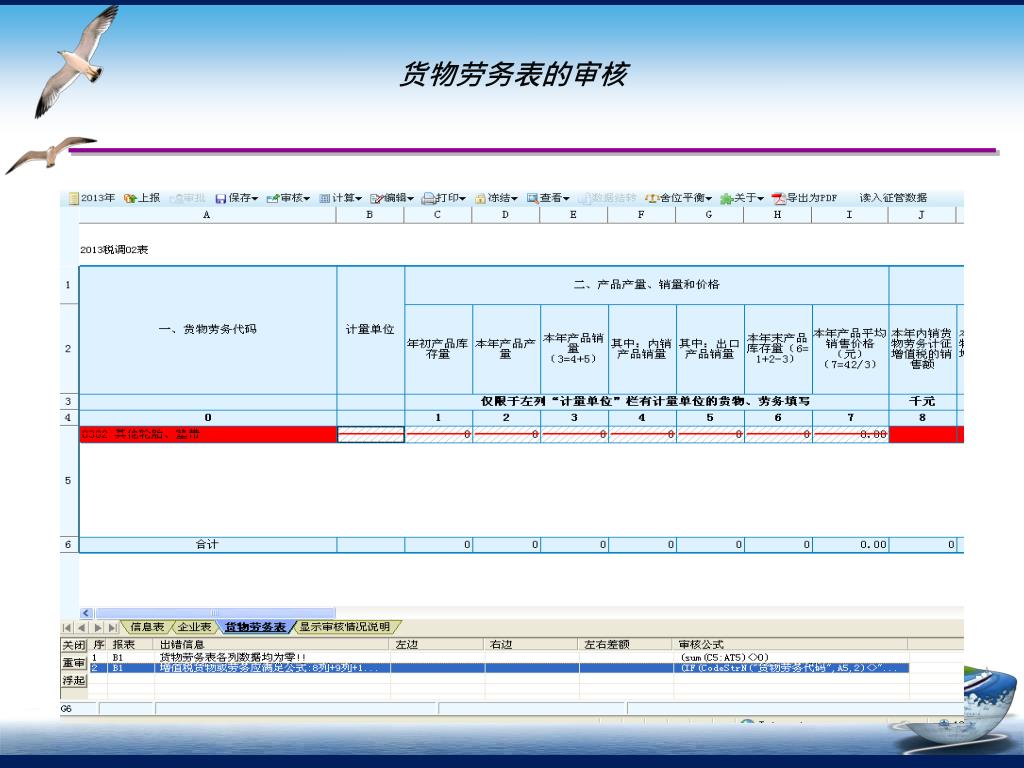
Task: Go to first sheet tab arrow
Action: 67,628
